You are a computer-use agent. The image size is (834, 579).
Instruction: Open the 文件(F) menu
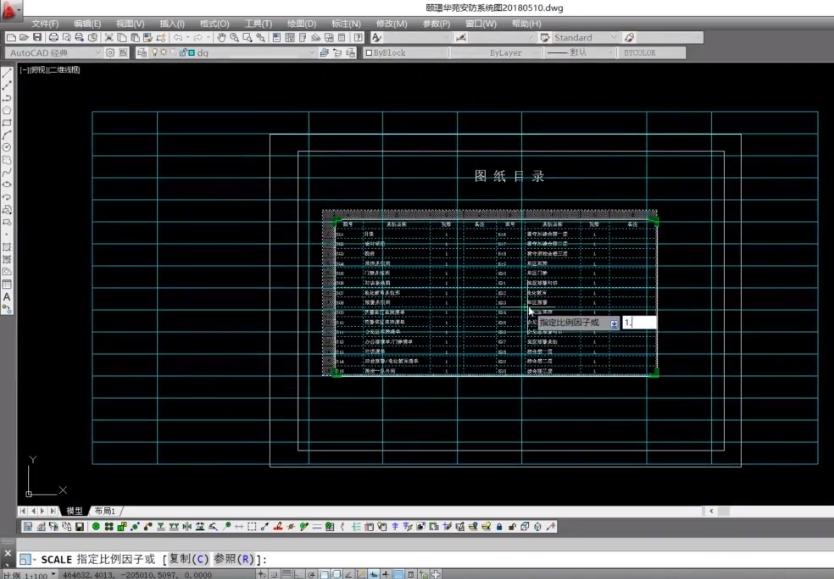click(45, 23)
